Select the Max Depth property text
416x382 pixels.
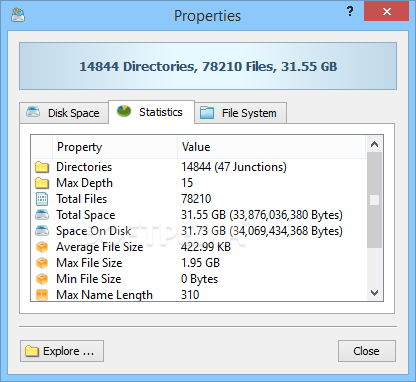[84, 183]
